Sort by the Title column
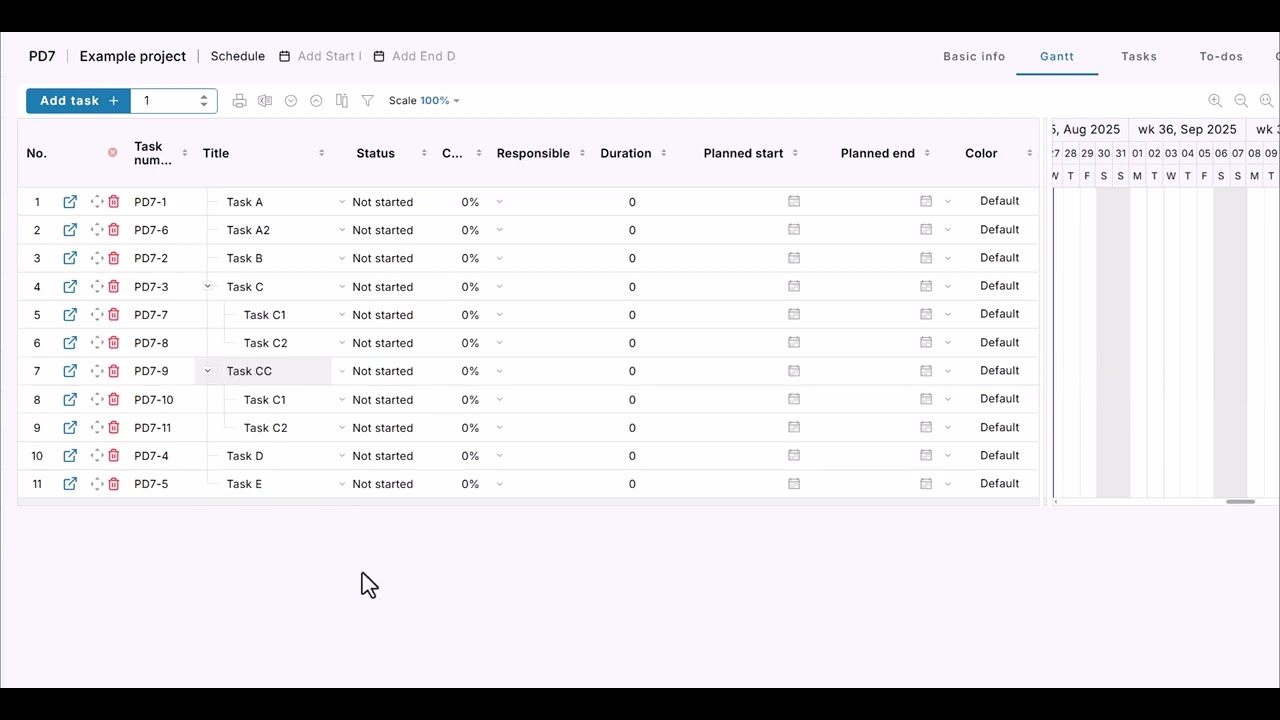The width and height of the screenshot is (1280, 720). 321,153
